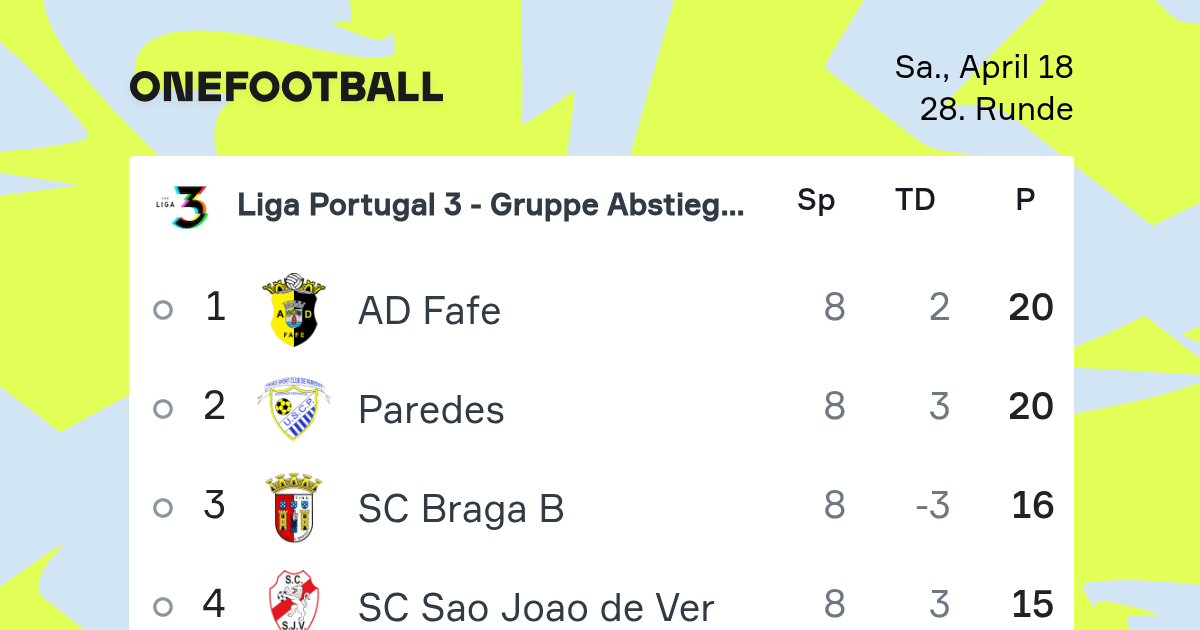Viewport: 1200px width, 630px height.
Task: Click the Sp column header
Action: click(816, 201)
